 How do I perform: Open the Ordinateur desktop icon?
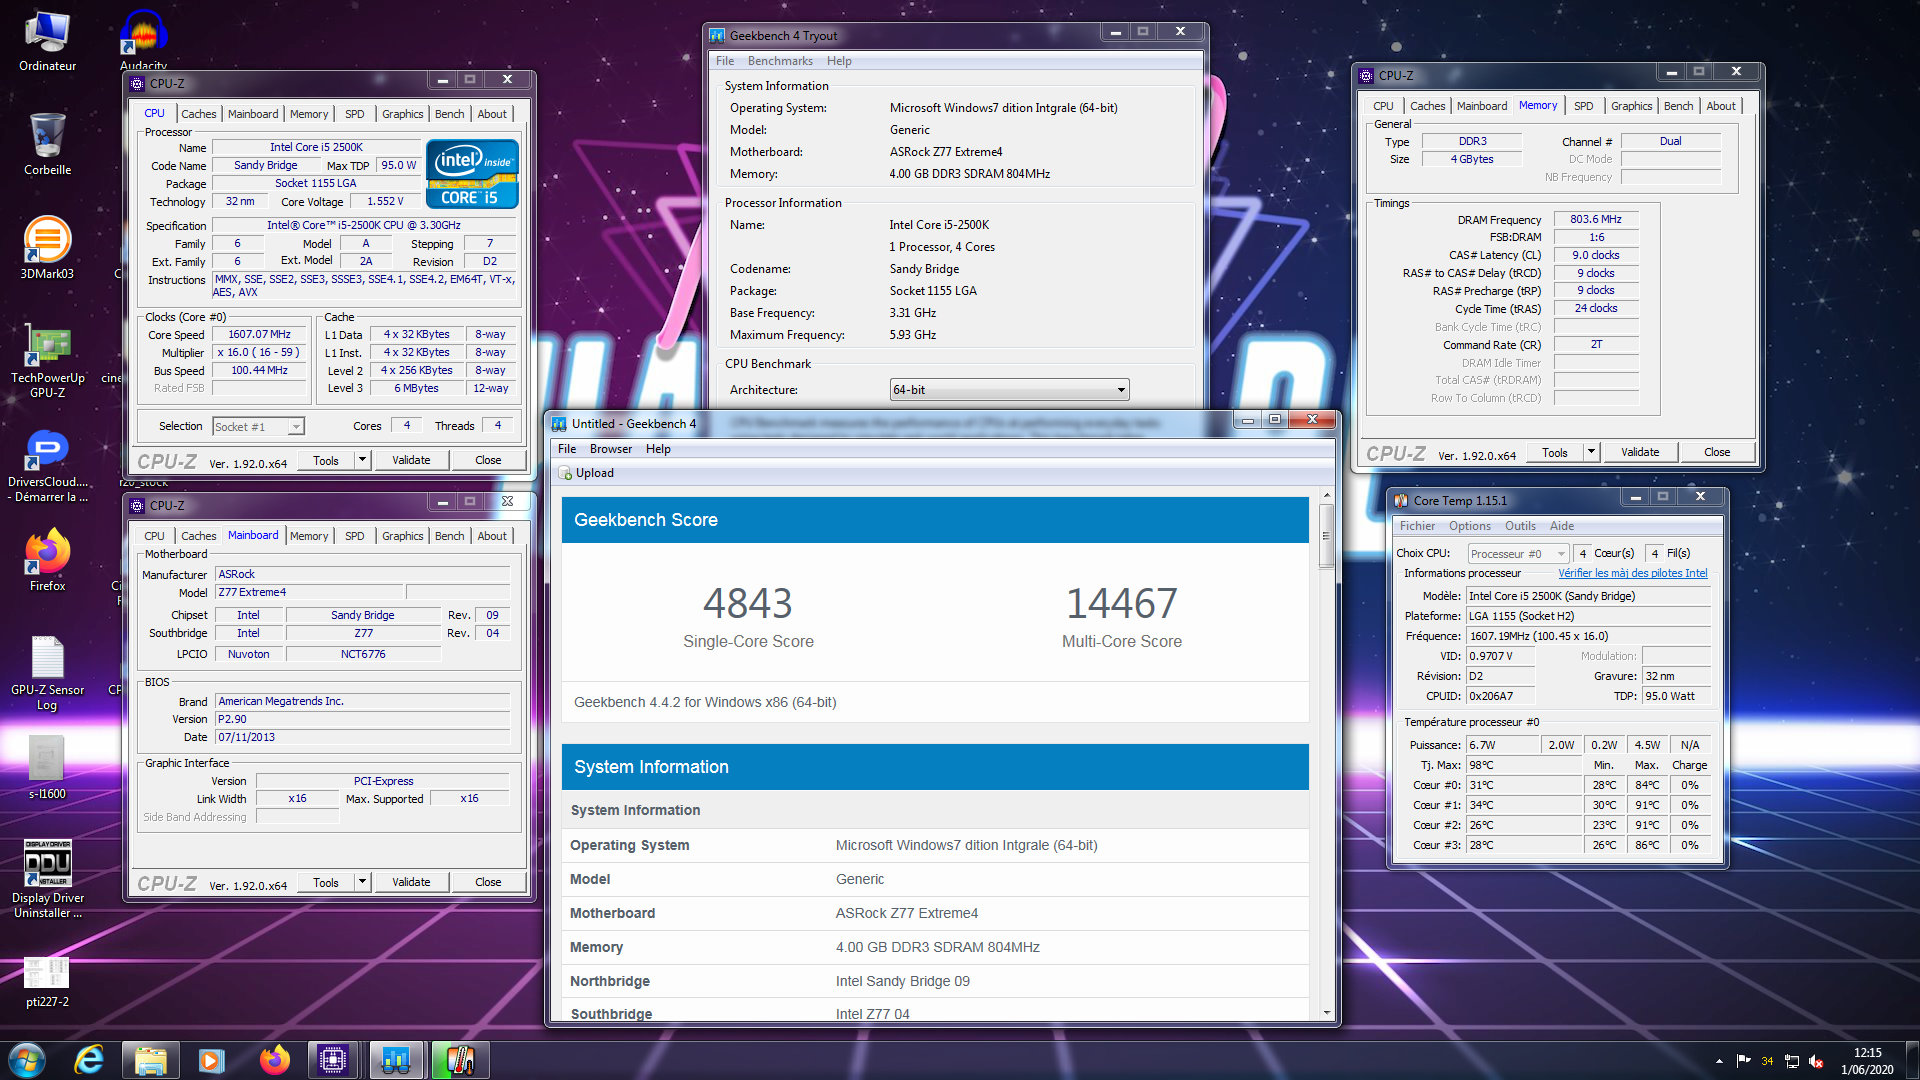47,42
